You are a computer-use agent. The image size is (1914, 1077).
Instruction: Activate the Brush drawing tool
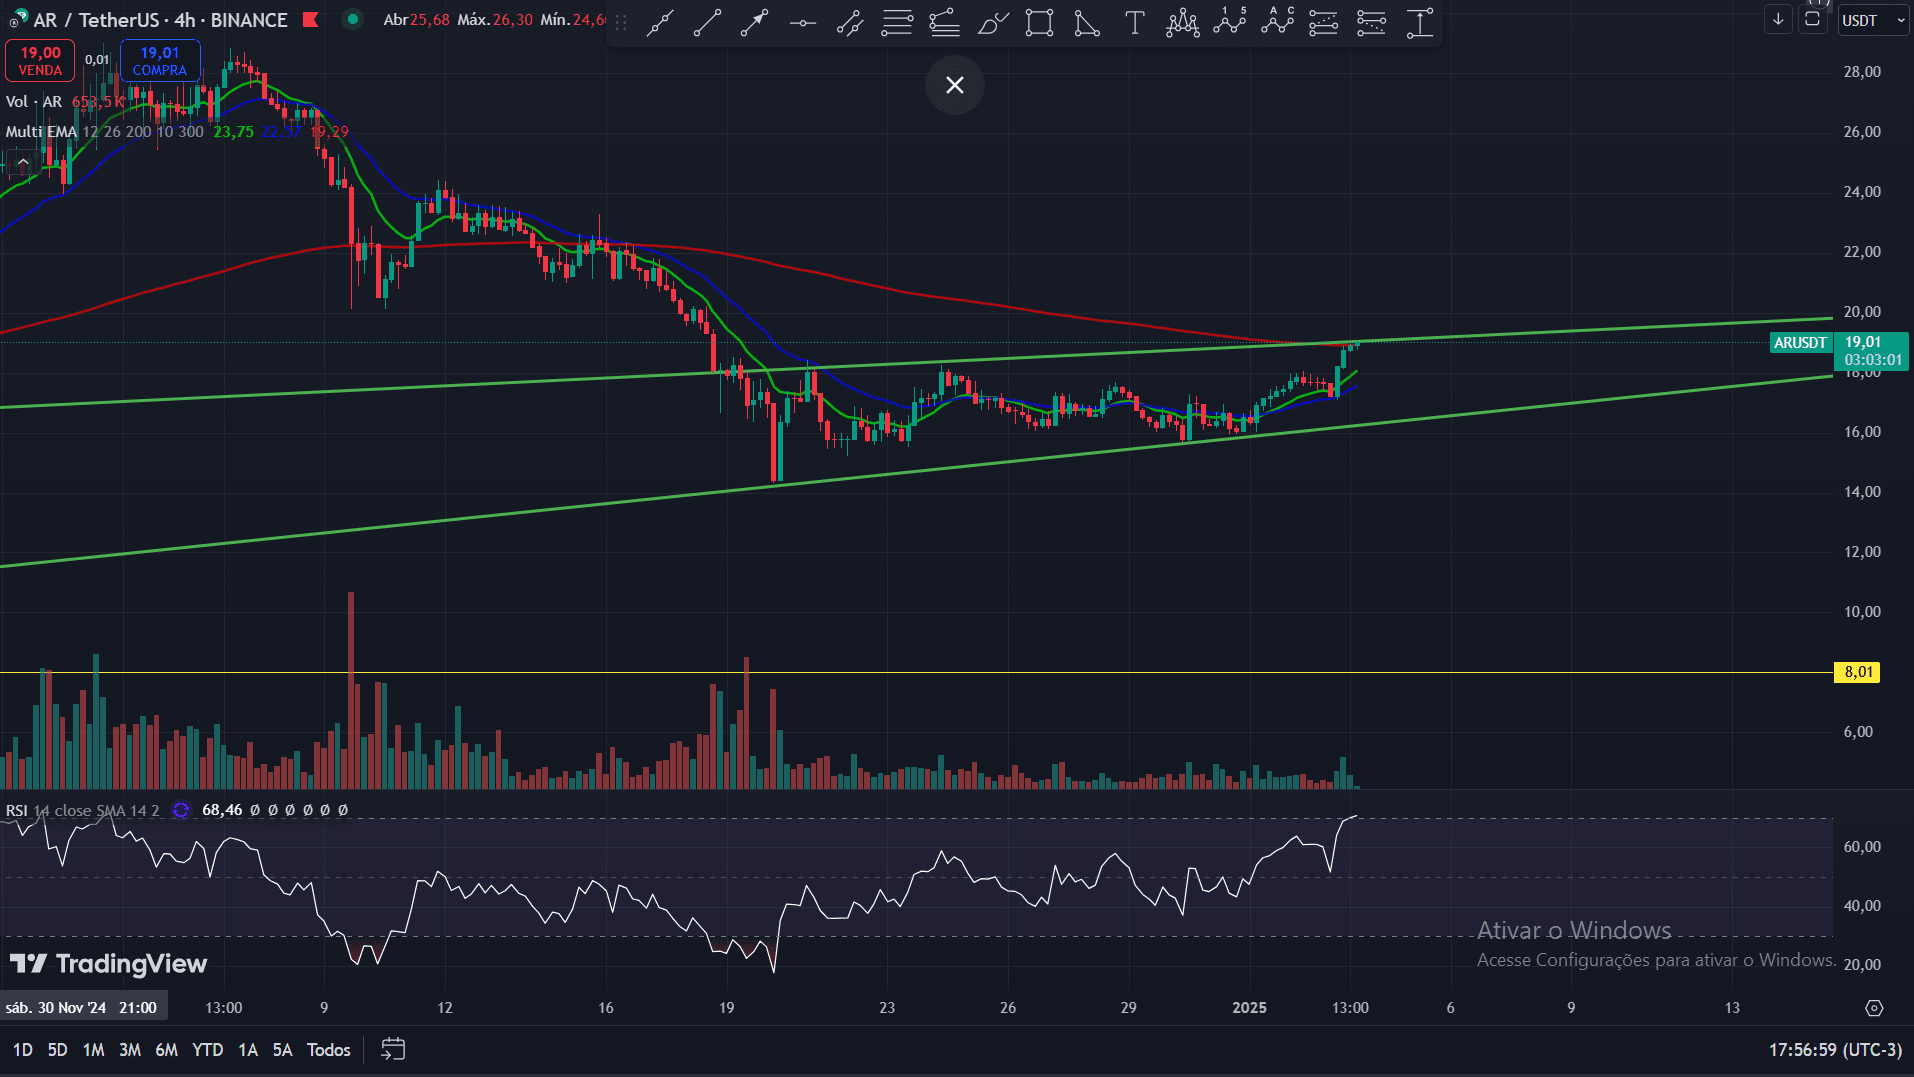tap(992, 22)
